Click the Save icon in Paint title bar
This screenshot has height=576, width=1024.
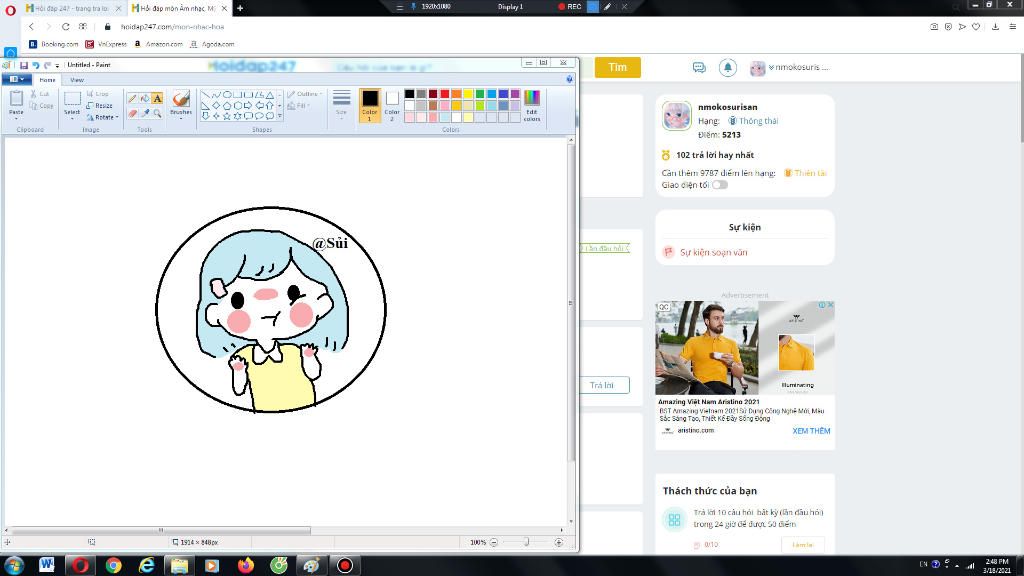24,65
